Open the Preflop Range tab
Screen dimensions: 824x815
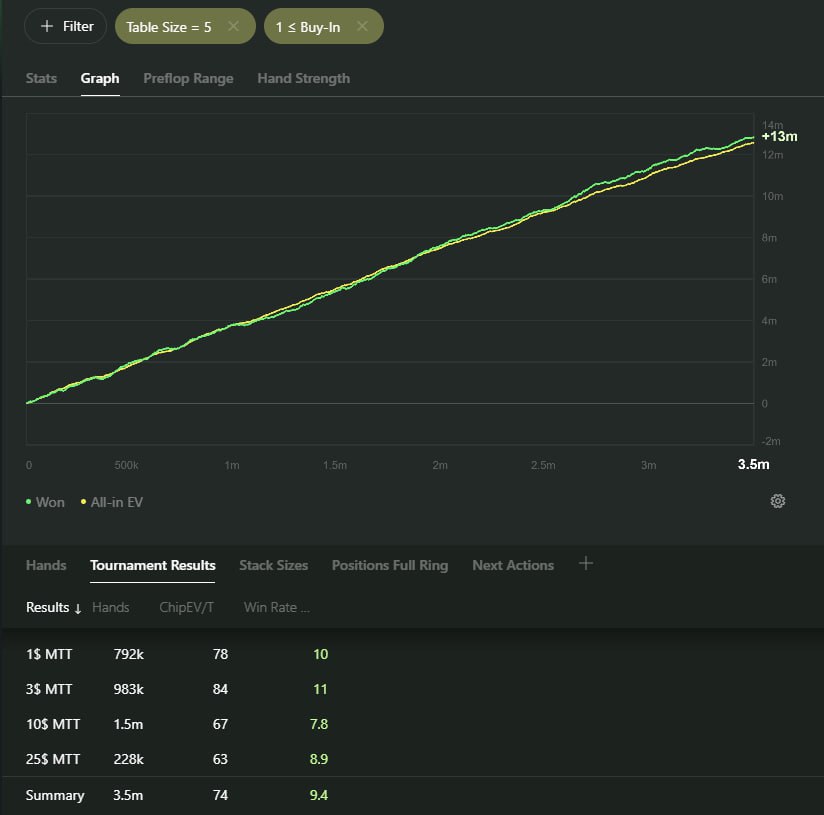point(188,78)
